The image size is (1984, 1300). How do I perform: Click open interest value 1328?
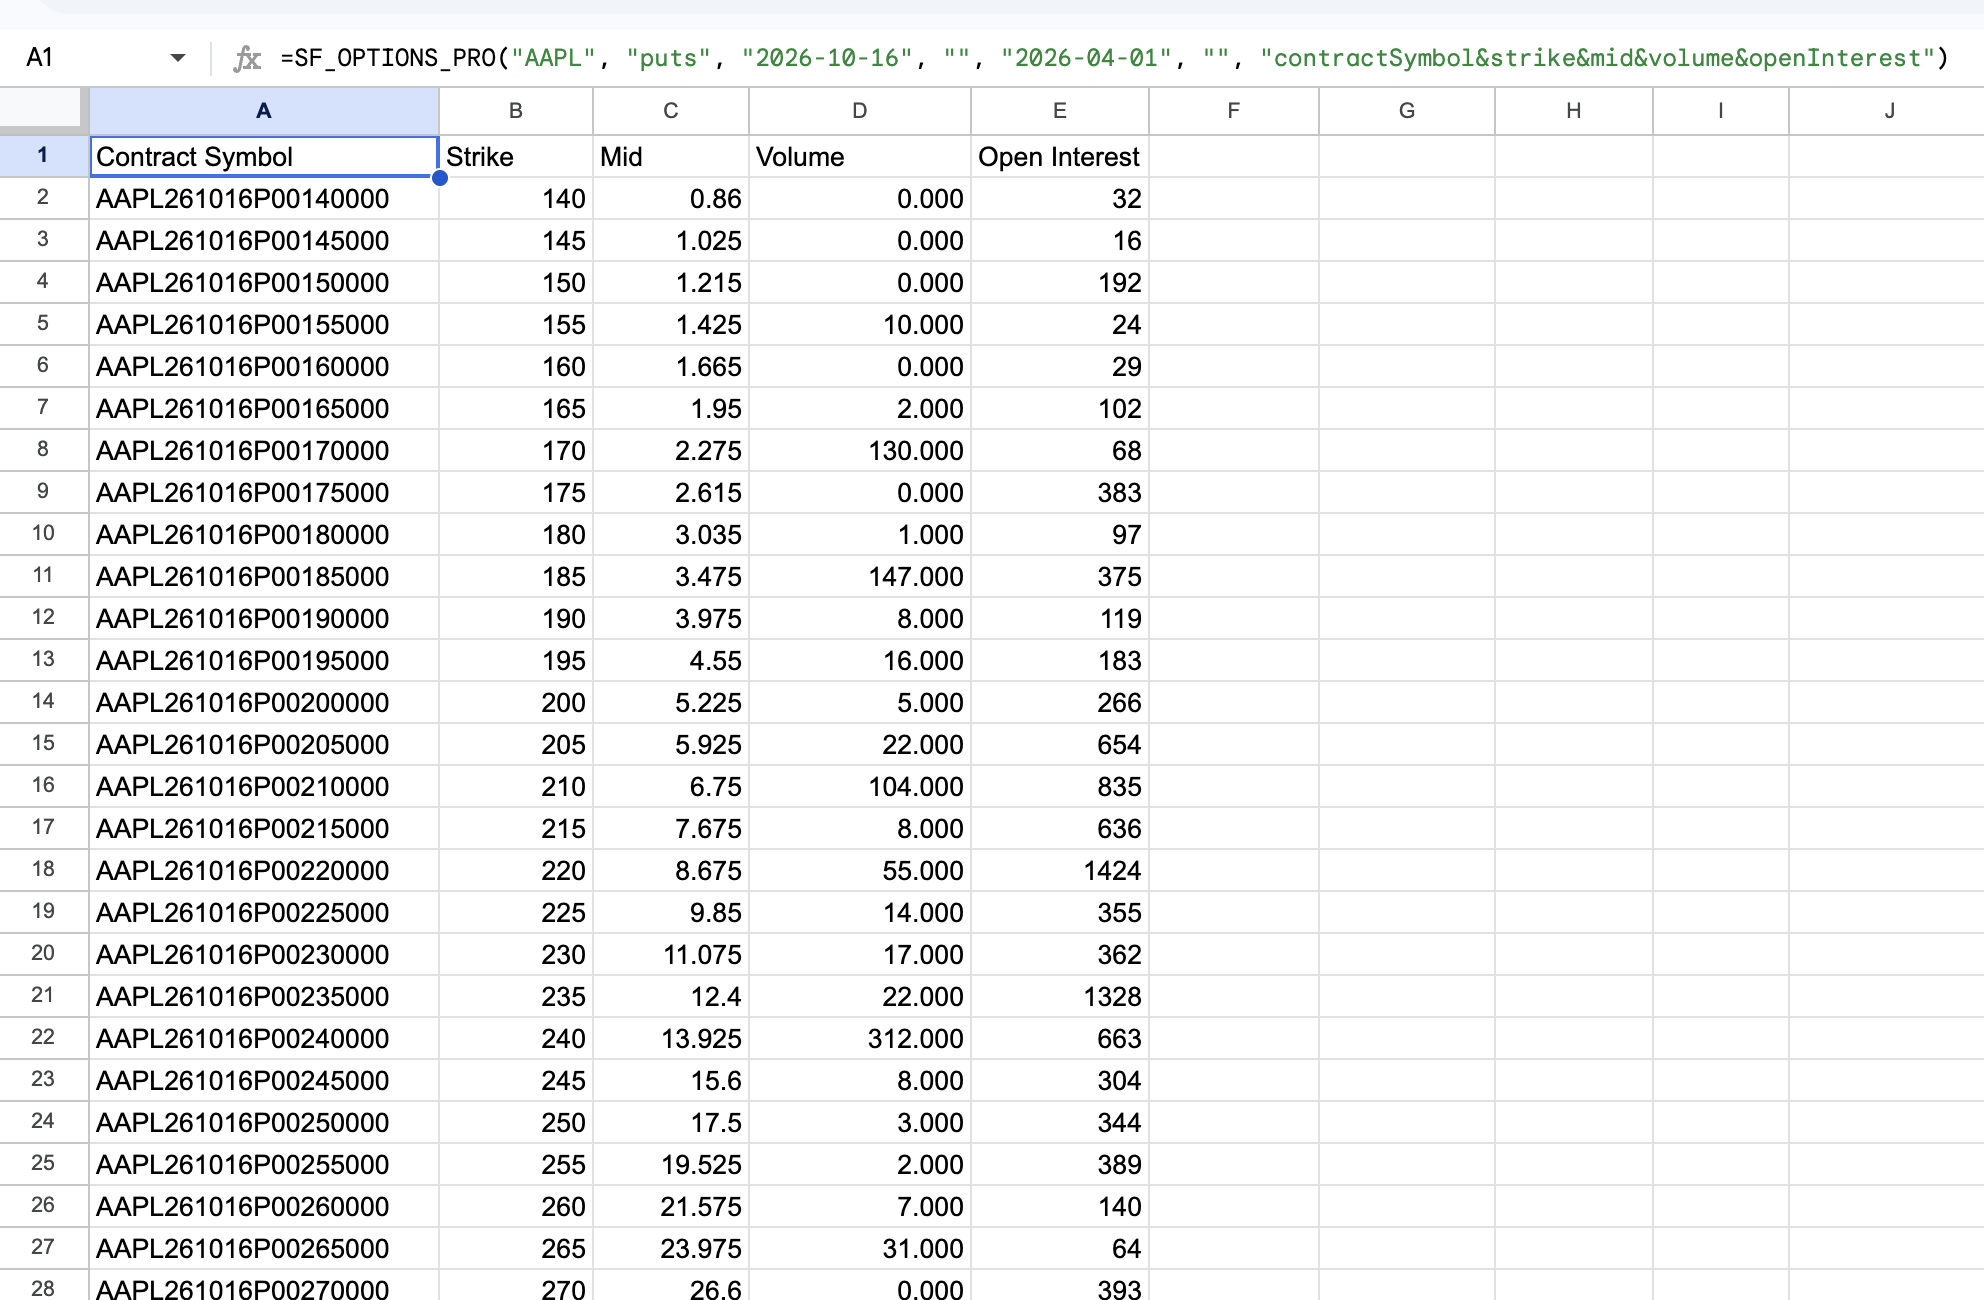point(1060,997)
